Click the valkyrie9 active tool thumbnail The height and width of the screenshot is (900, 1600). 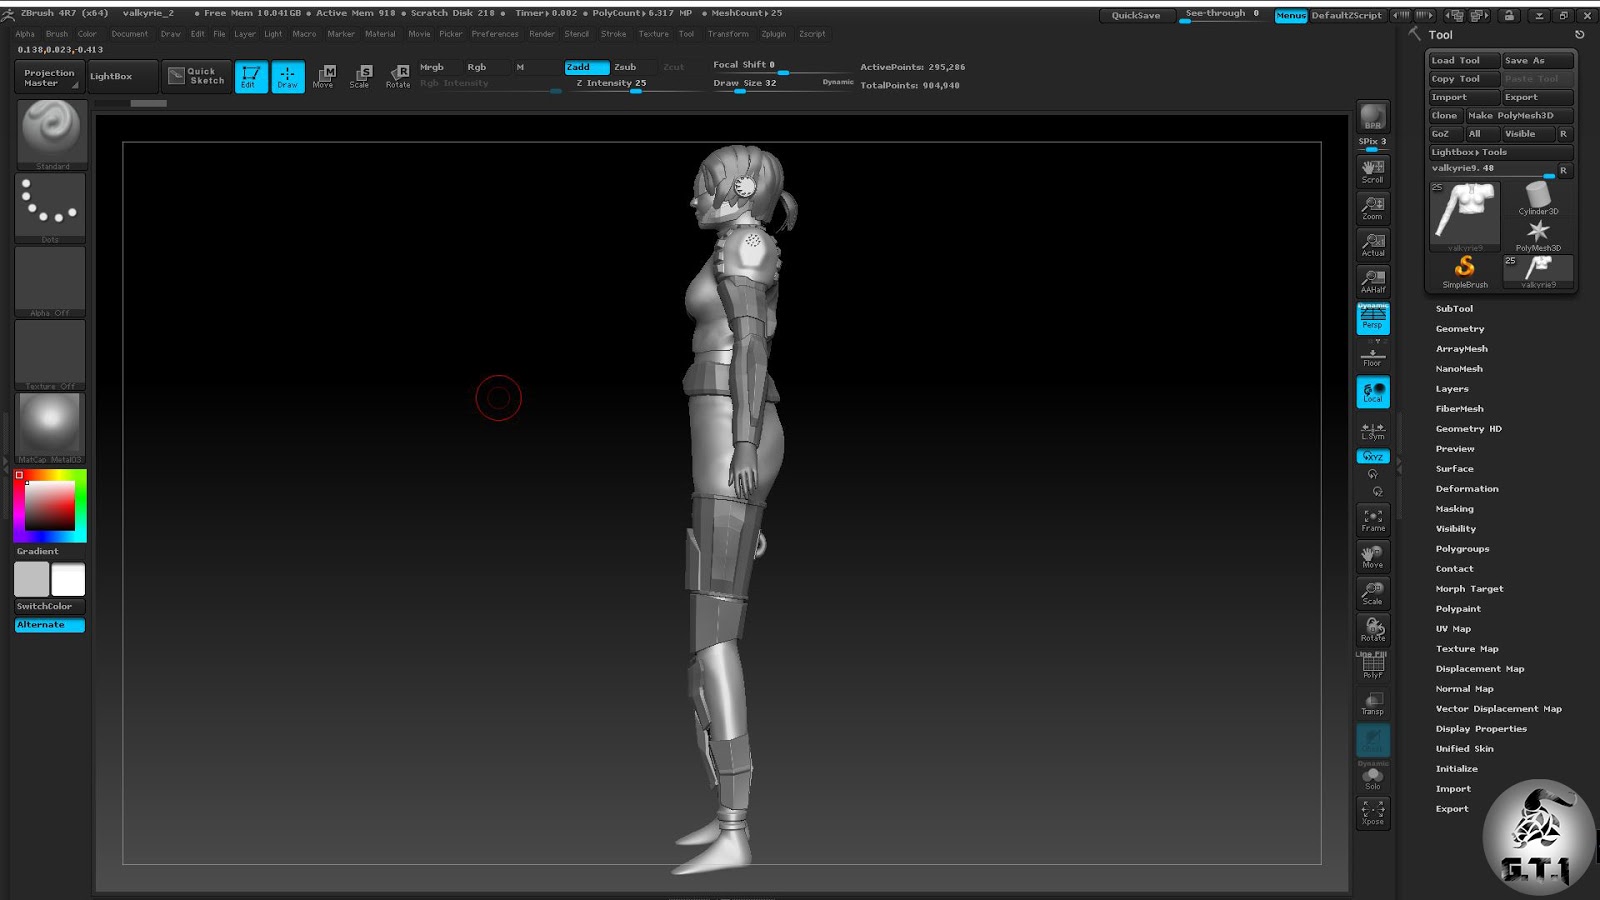[1464, 213]
